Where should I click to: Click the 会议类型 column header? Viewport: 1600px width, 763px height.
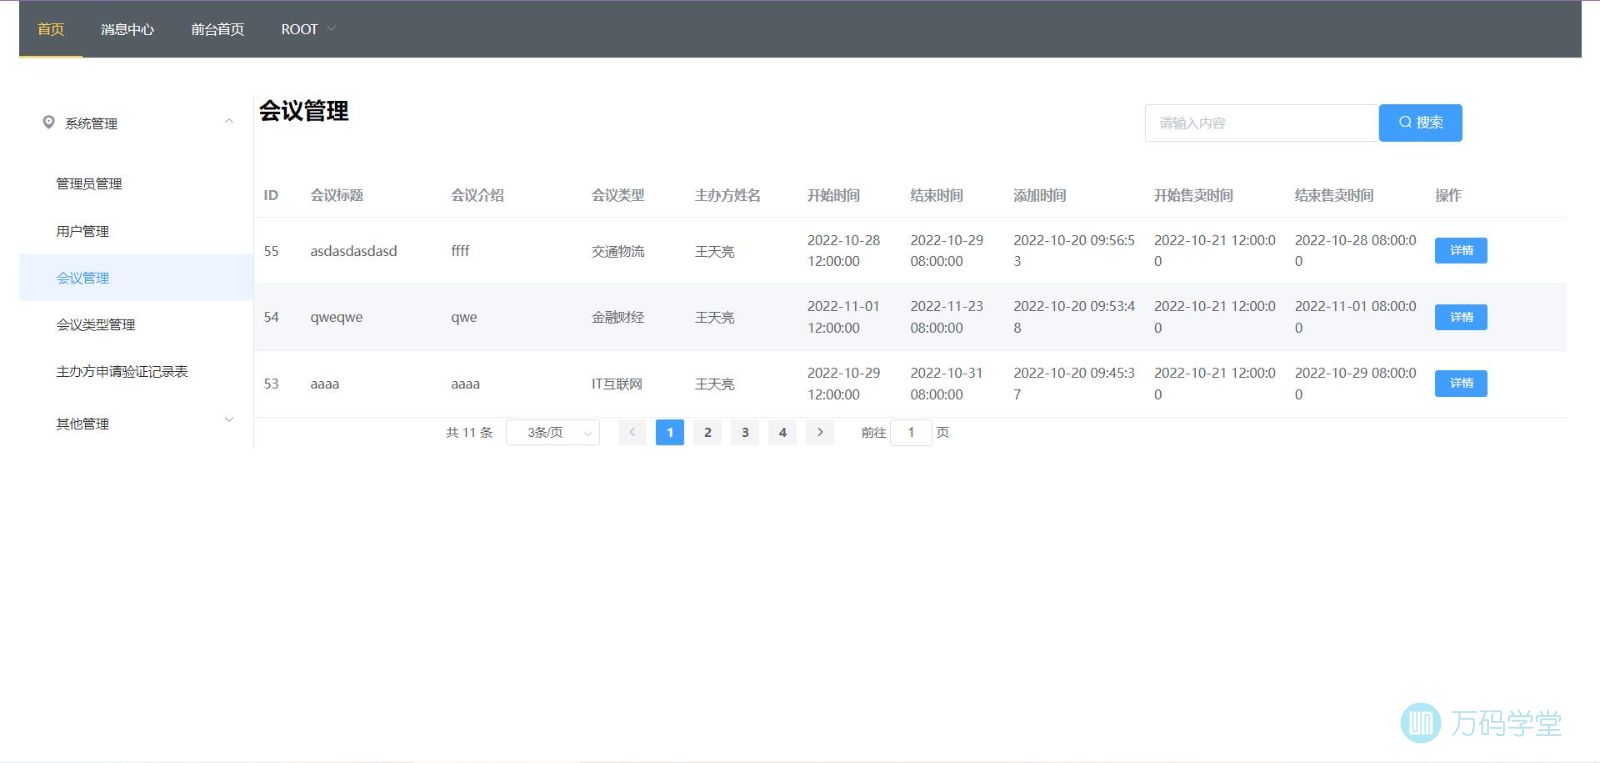point(618,195)
